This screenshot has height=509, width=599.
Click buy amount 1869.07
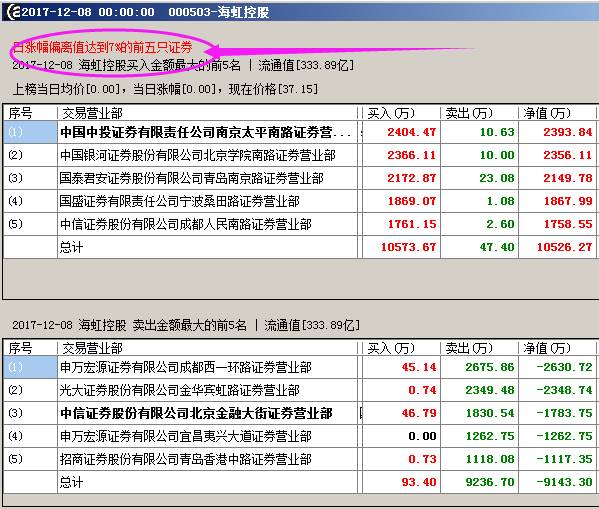pos(412,201)
